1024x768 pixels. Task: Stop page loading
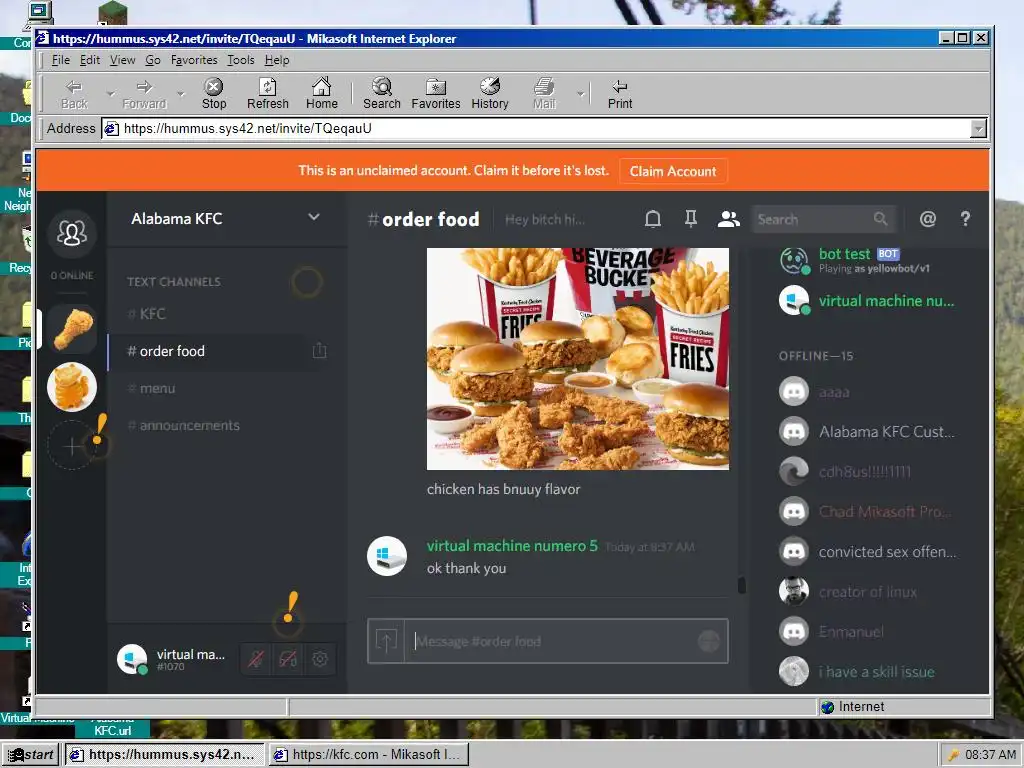(214, 94)
